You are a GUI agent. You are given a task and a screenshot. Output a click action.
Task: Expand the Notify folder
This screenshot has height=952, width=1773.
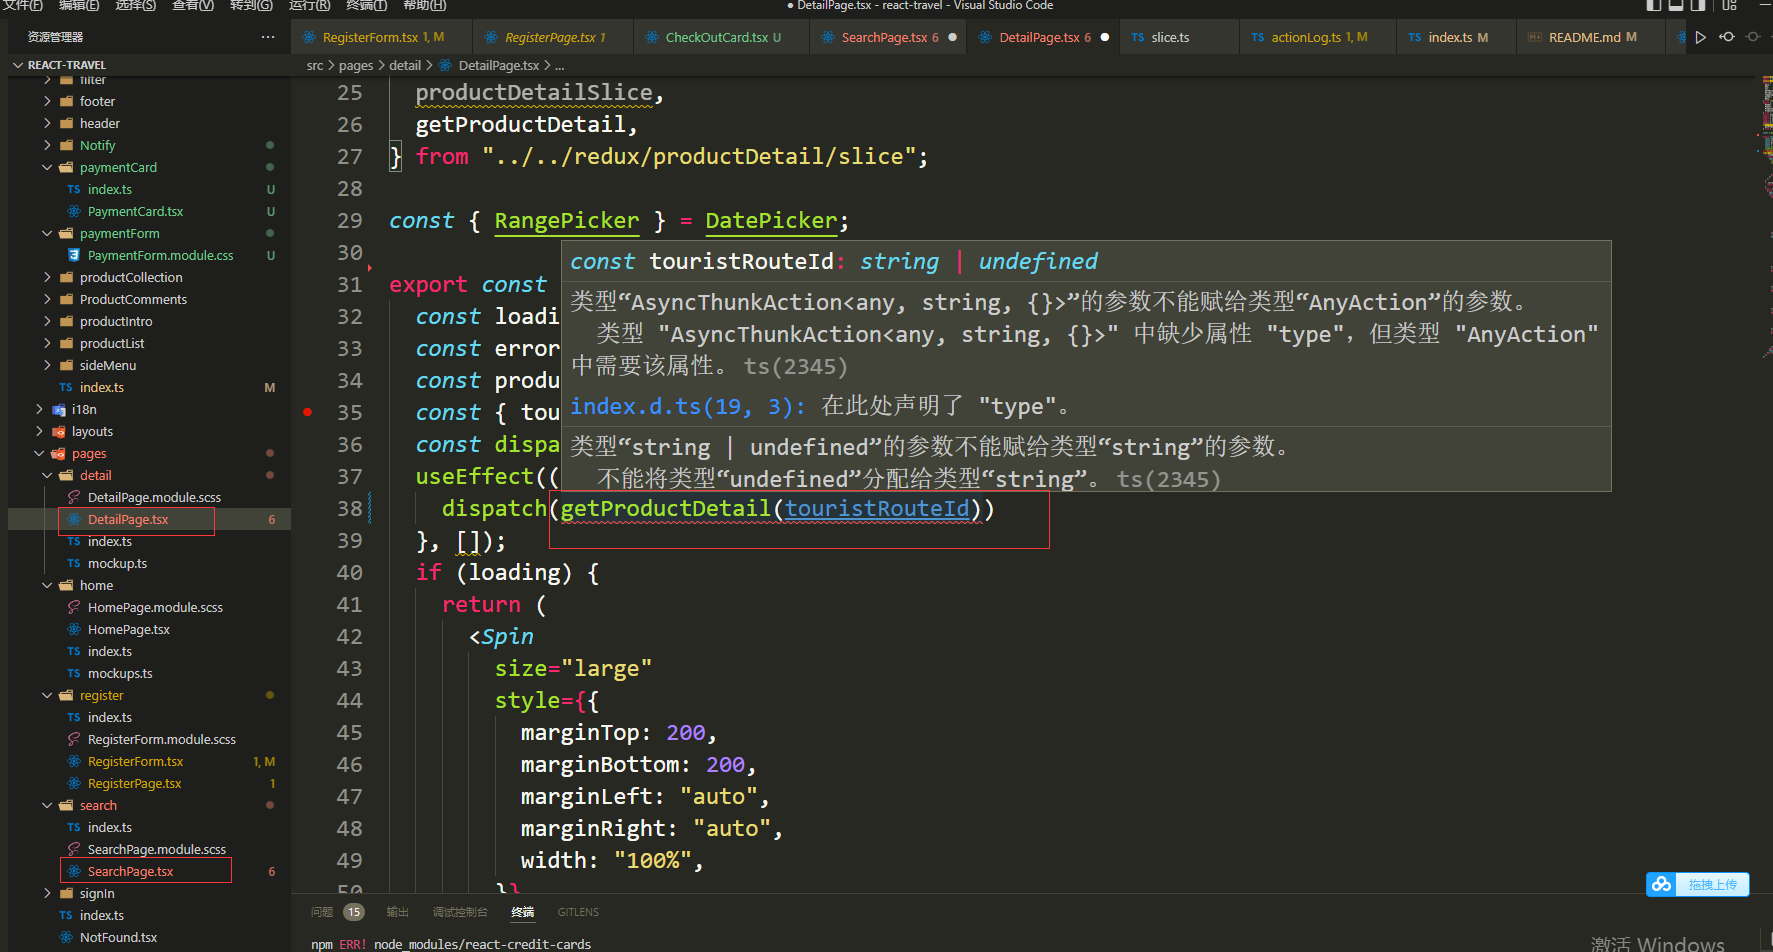click(x=47, y=145)
